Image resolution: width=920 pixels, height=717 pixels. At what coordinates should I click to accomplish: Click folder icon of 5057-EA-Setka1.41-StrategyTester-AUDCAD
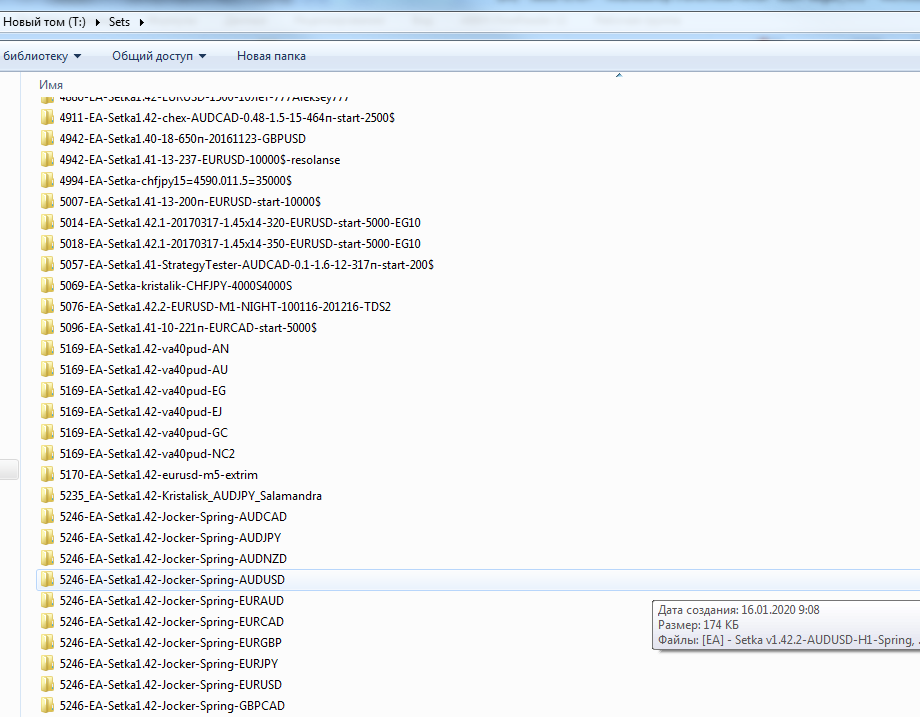[x=48, y=265]
